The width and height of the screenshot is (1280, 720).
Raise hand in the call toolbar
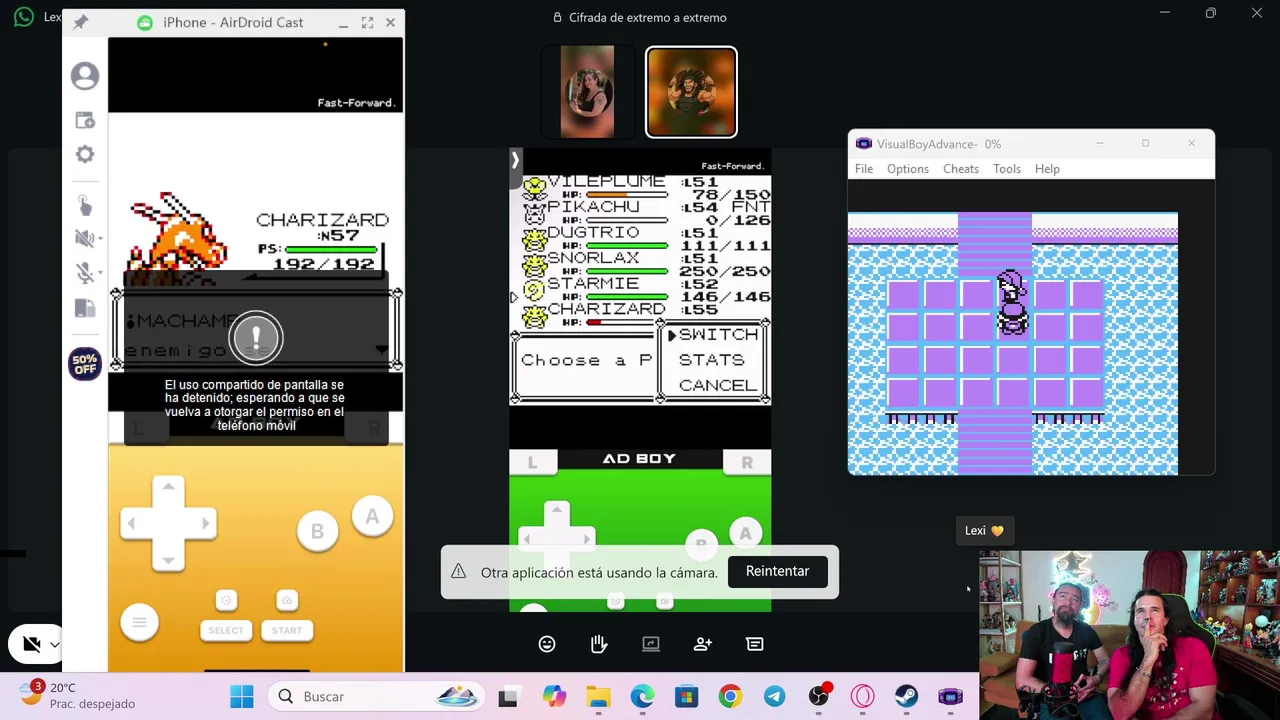coord(599,644)
